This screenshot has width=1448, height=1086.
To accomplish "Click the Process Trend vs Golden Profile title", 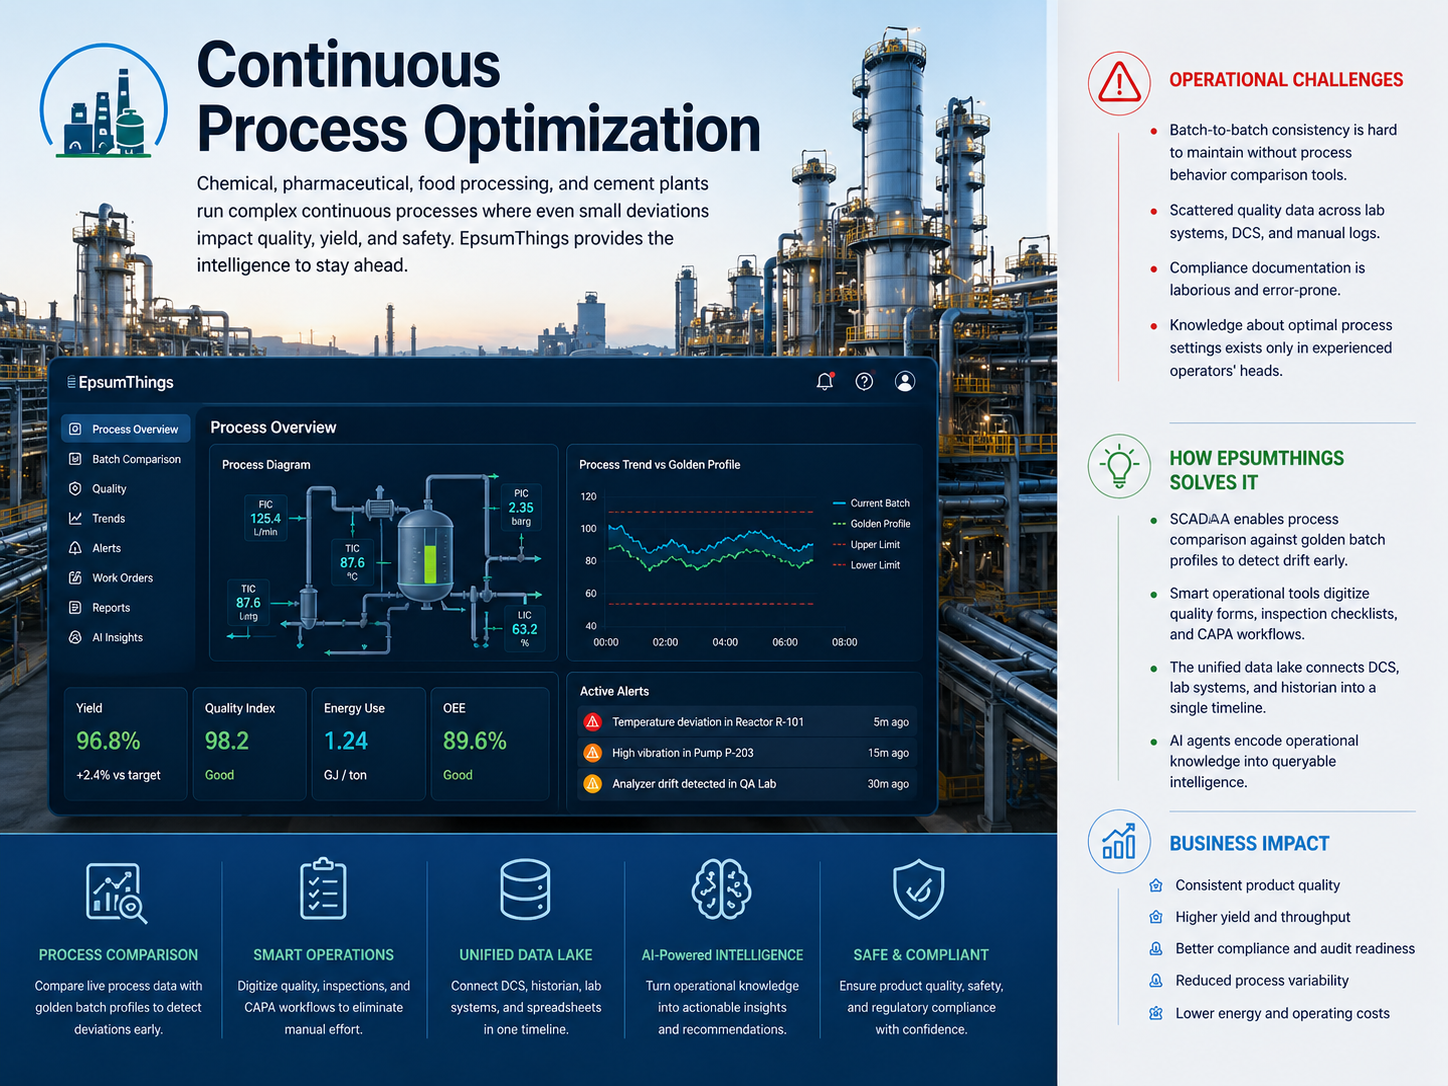I will pos(660,465).
